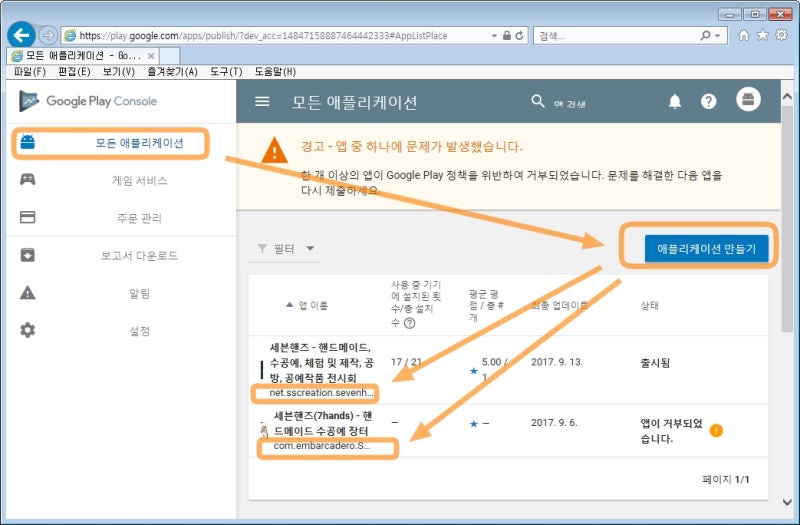Click the 5.00 rating star cell
The width and height of the screenshot is (800, 525).
tap(488, 369)
